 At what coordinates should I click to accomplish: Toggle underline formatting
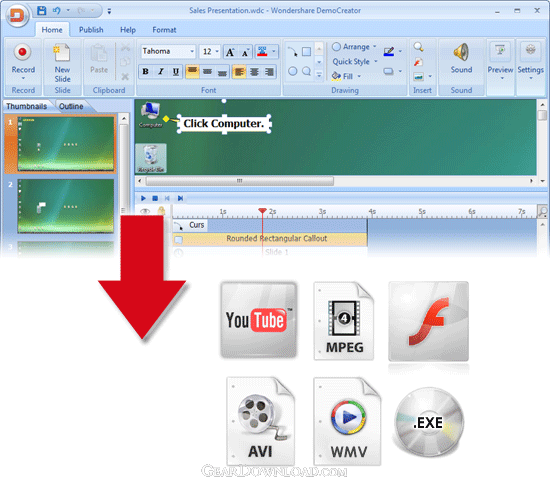[176, 72]
